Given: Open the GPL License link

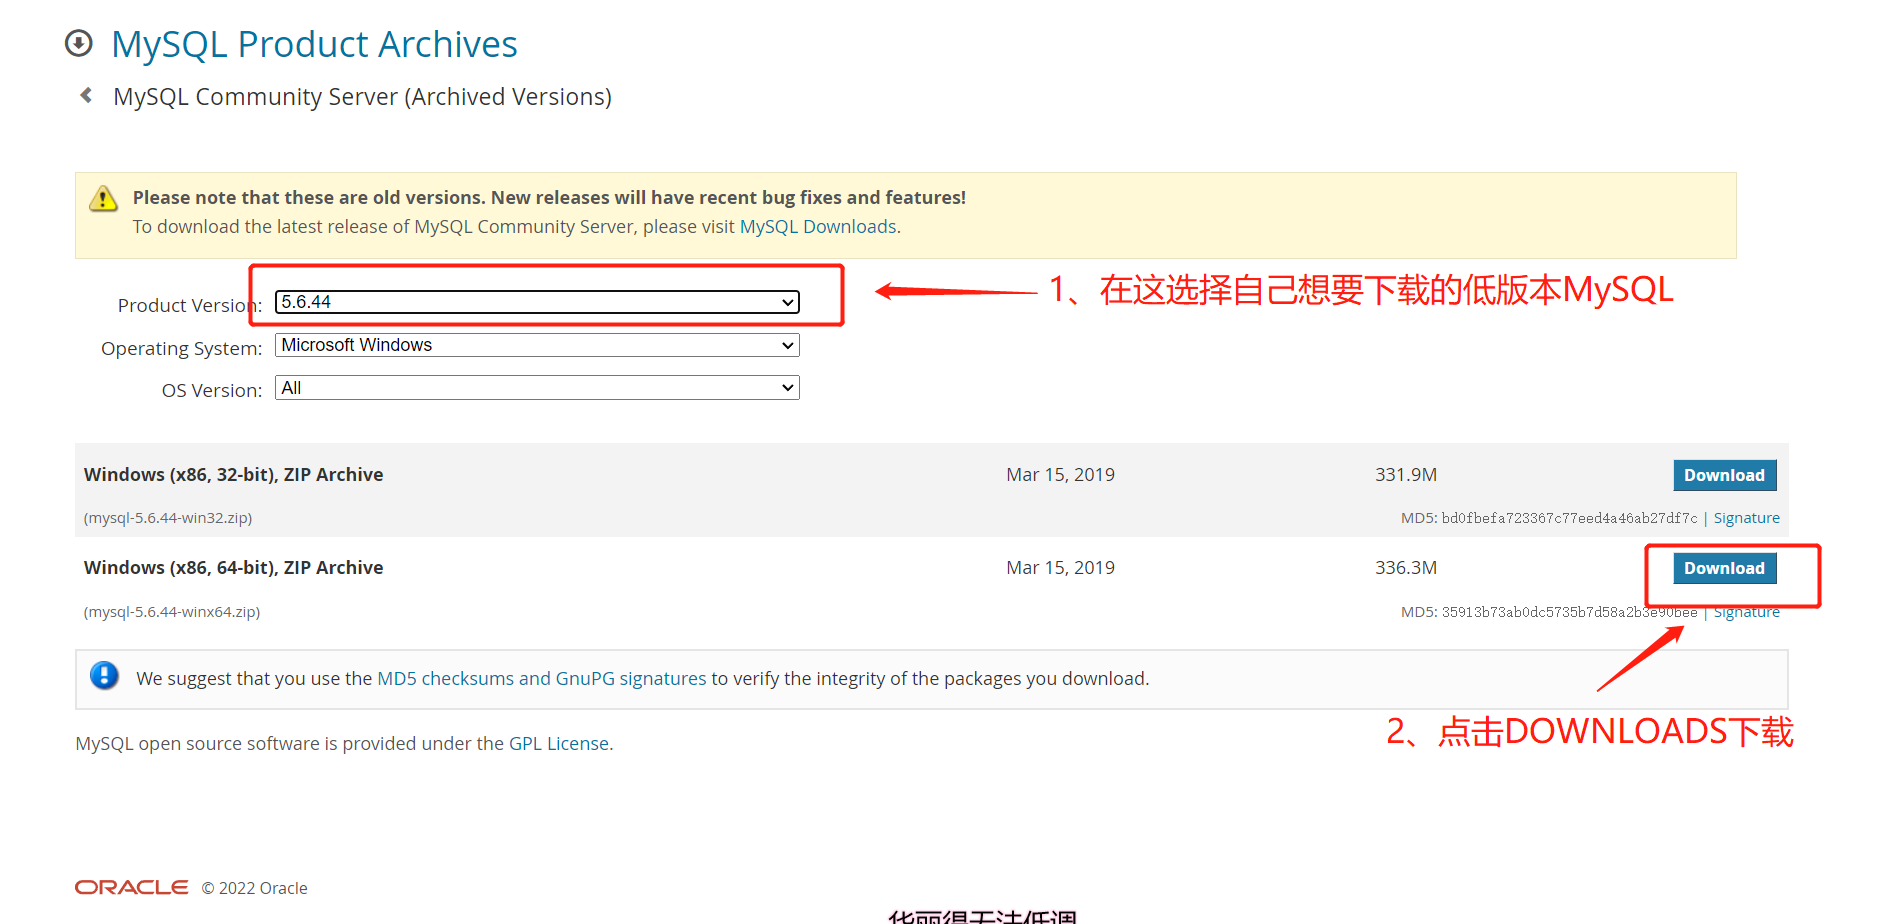Looking at the screenshot, I should pos(559,743).
